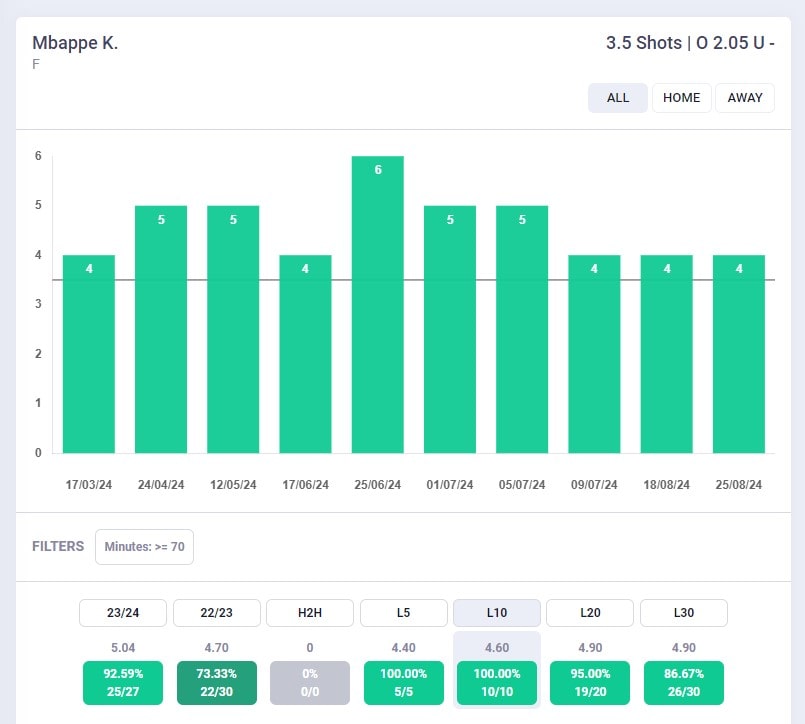The width and height of the screenshot is (805, 724).
Task: Click the bar for 01/07/24
Action: click(450, 330)
